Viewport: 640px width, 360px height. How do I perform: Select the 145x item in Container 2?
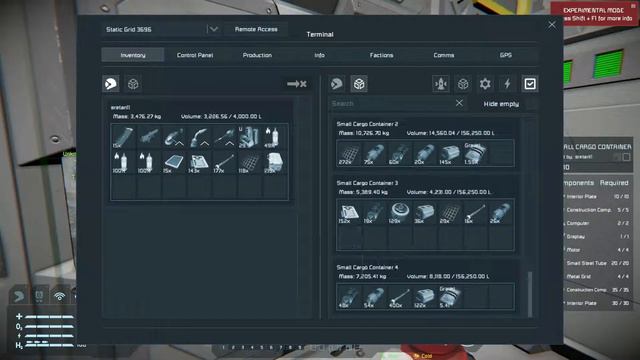pos(450,153)
